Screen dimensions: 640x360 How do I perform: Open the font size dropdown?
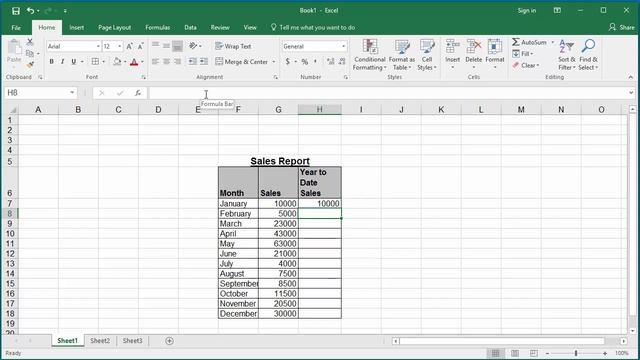(x=120, y=47)
